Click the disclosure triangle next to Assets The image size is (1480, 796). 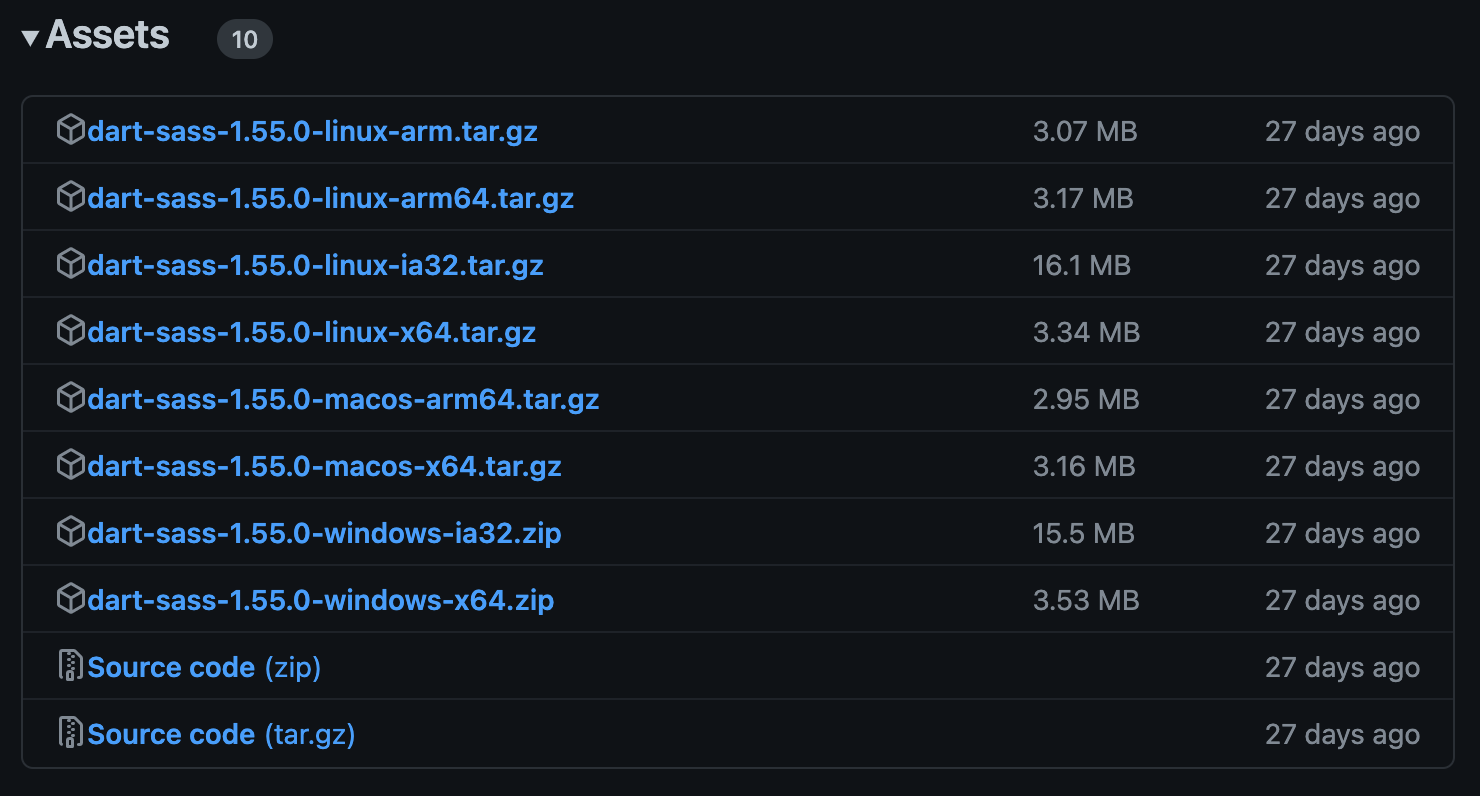point(30,36)
